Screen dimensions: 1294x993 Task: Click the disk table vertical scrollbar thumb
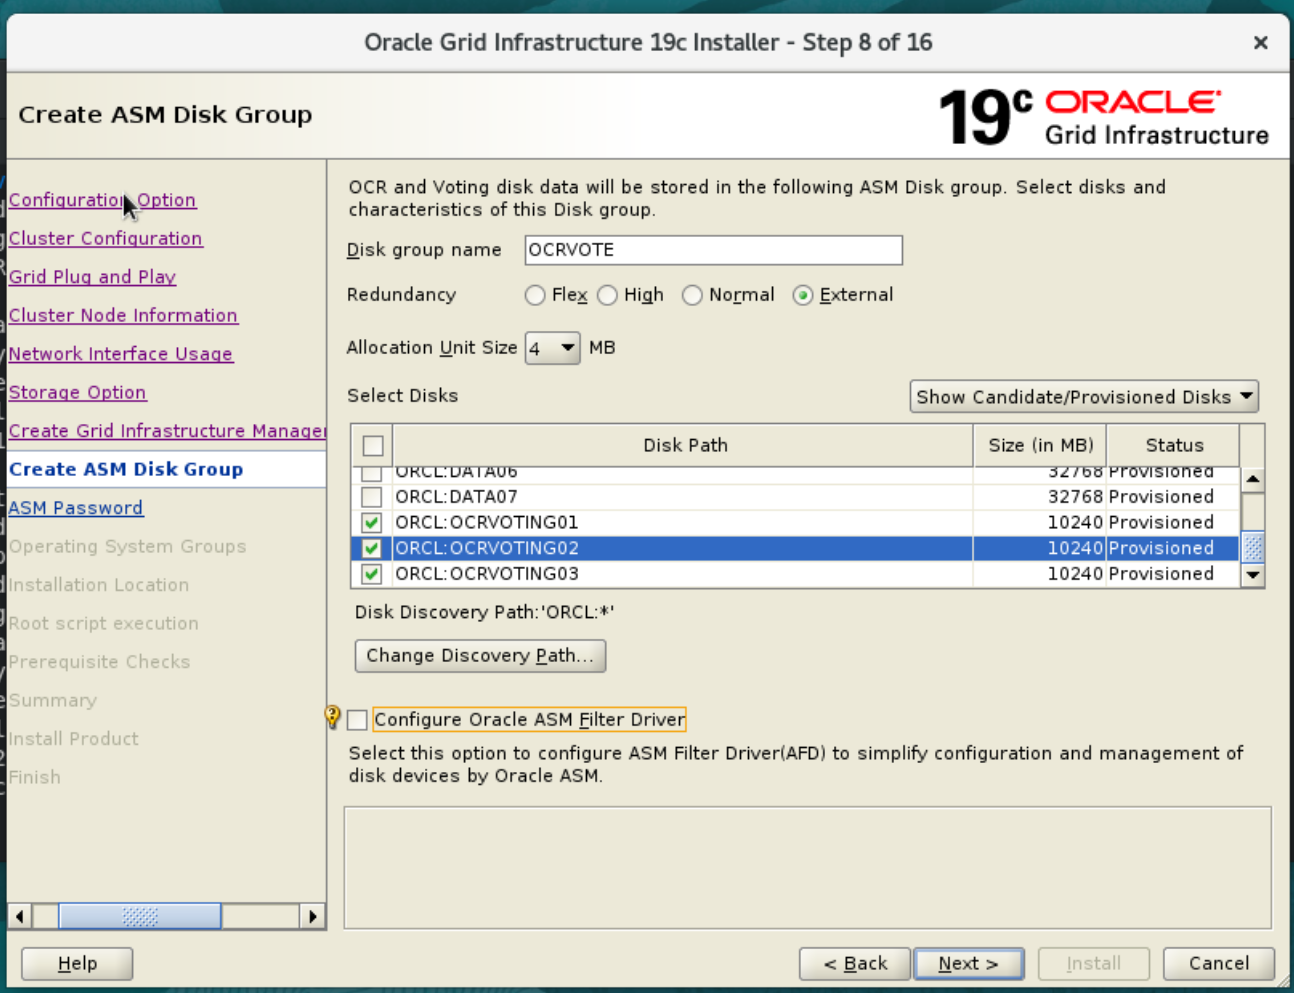1252,548
